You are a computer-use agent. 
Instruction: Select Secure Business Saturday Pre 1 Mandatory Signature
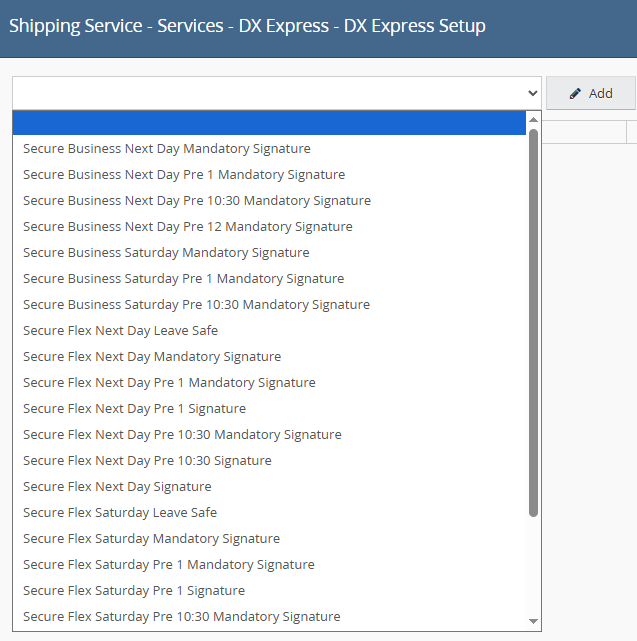point(183,279)
